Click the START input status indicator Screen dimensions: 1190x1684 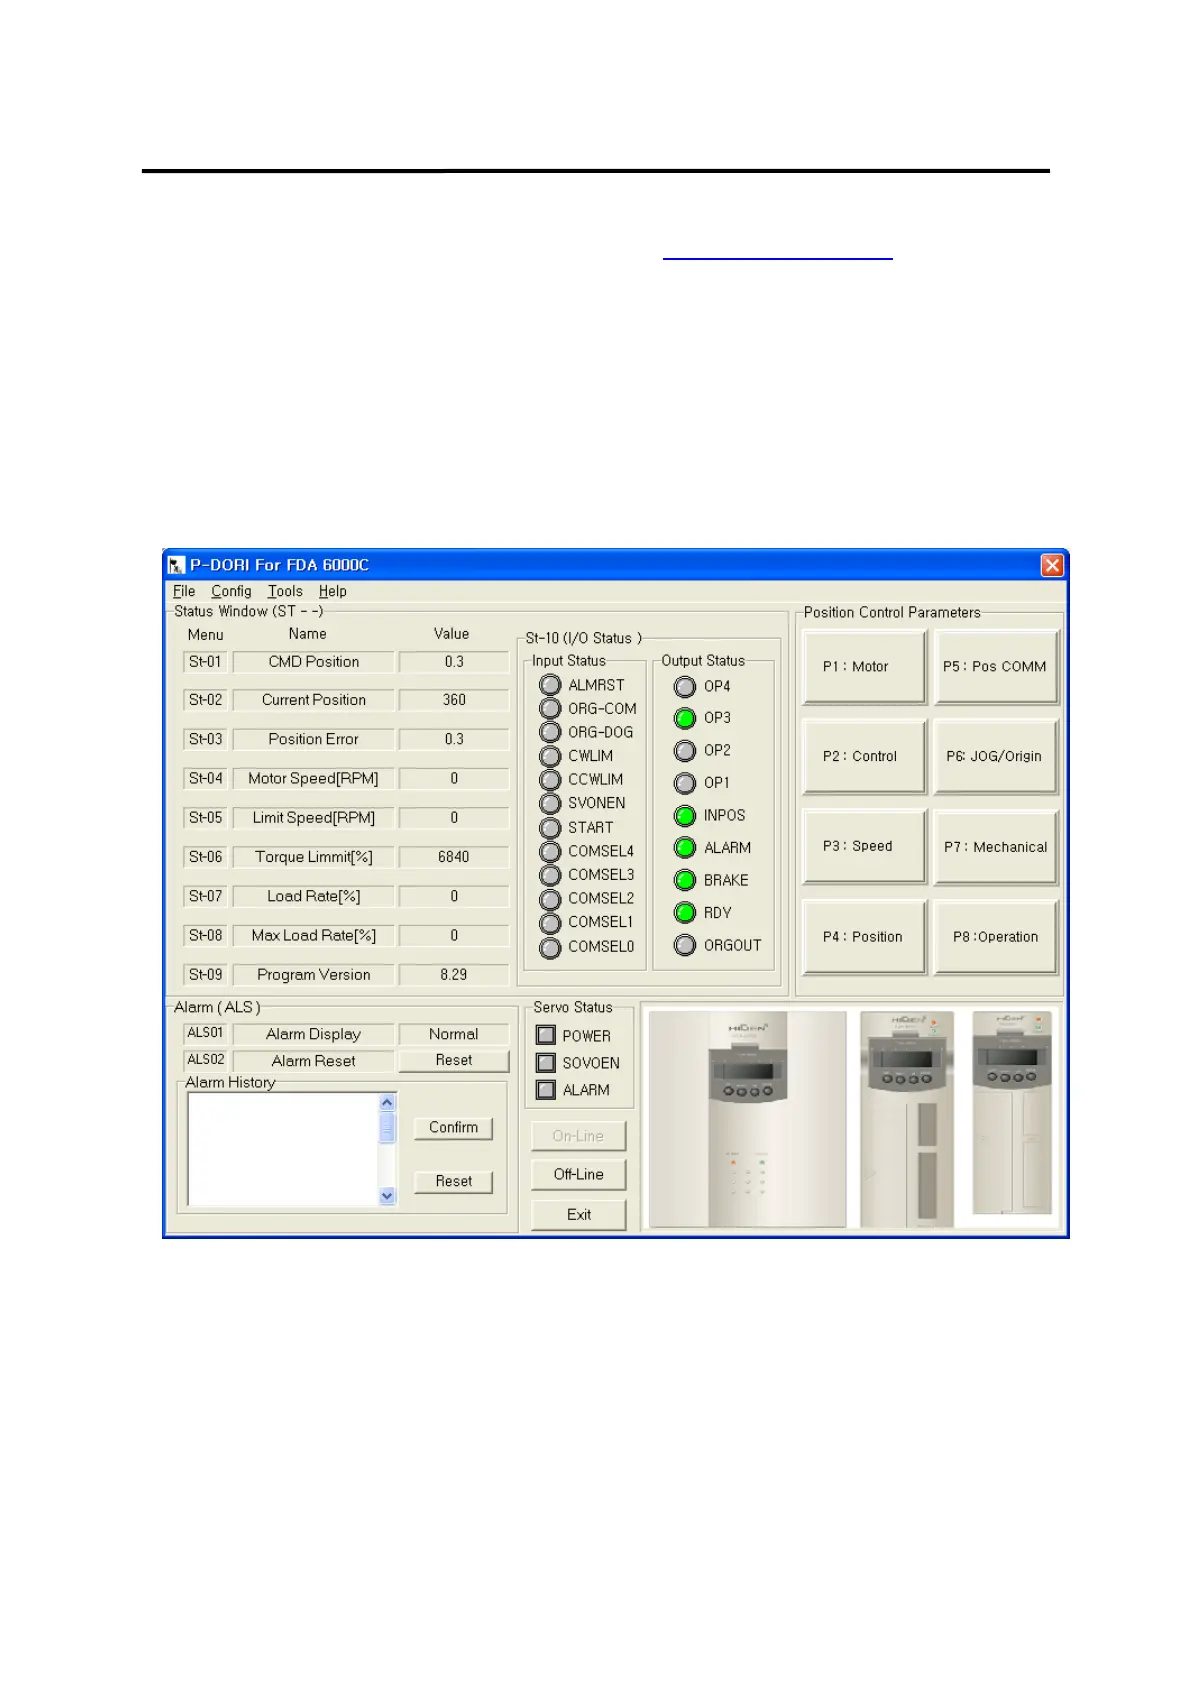[x=550, y=828]
